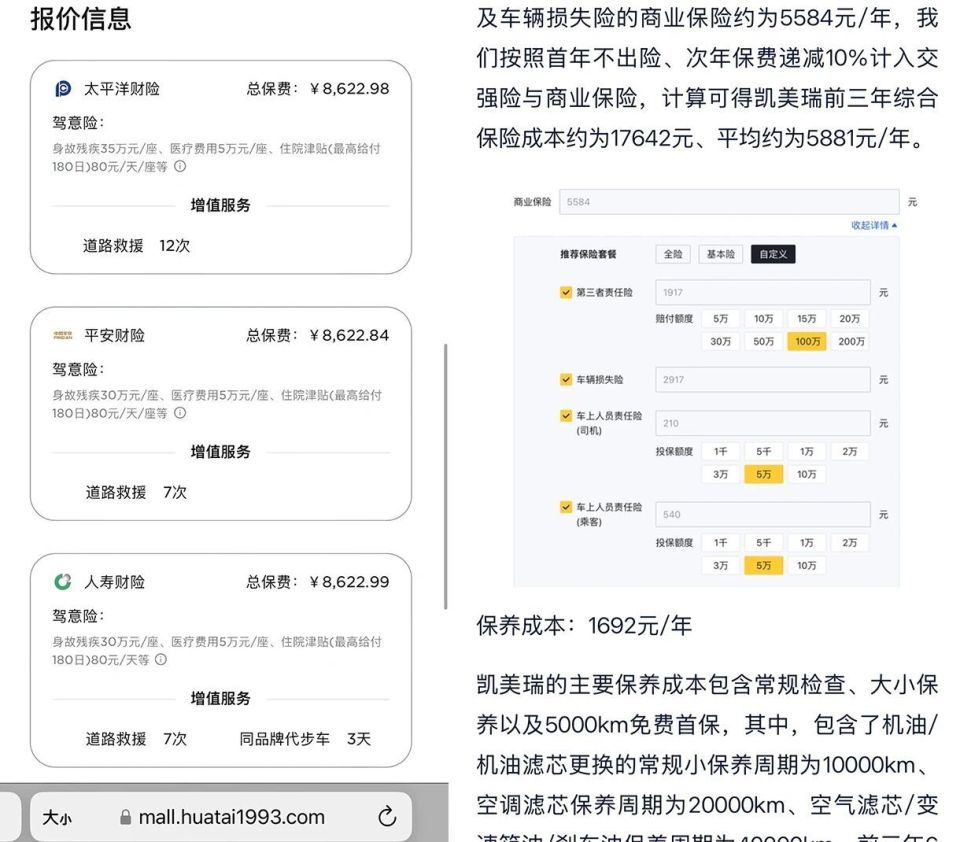Switch to the 基本险 insurance package tab

[x=720, y=254]
